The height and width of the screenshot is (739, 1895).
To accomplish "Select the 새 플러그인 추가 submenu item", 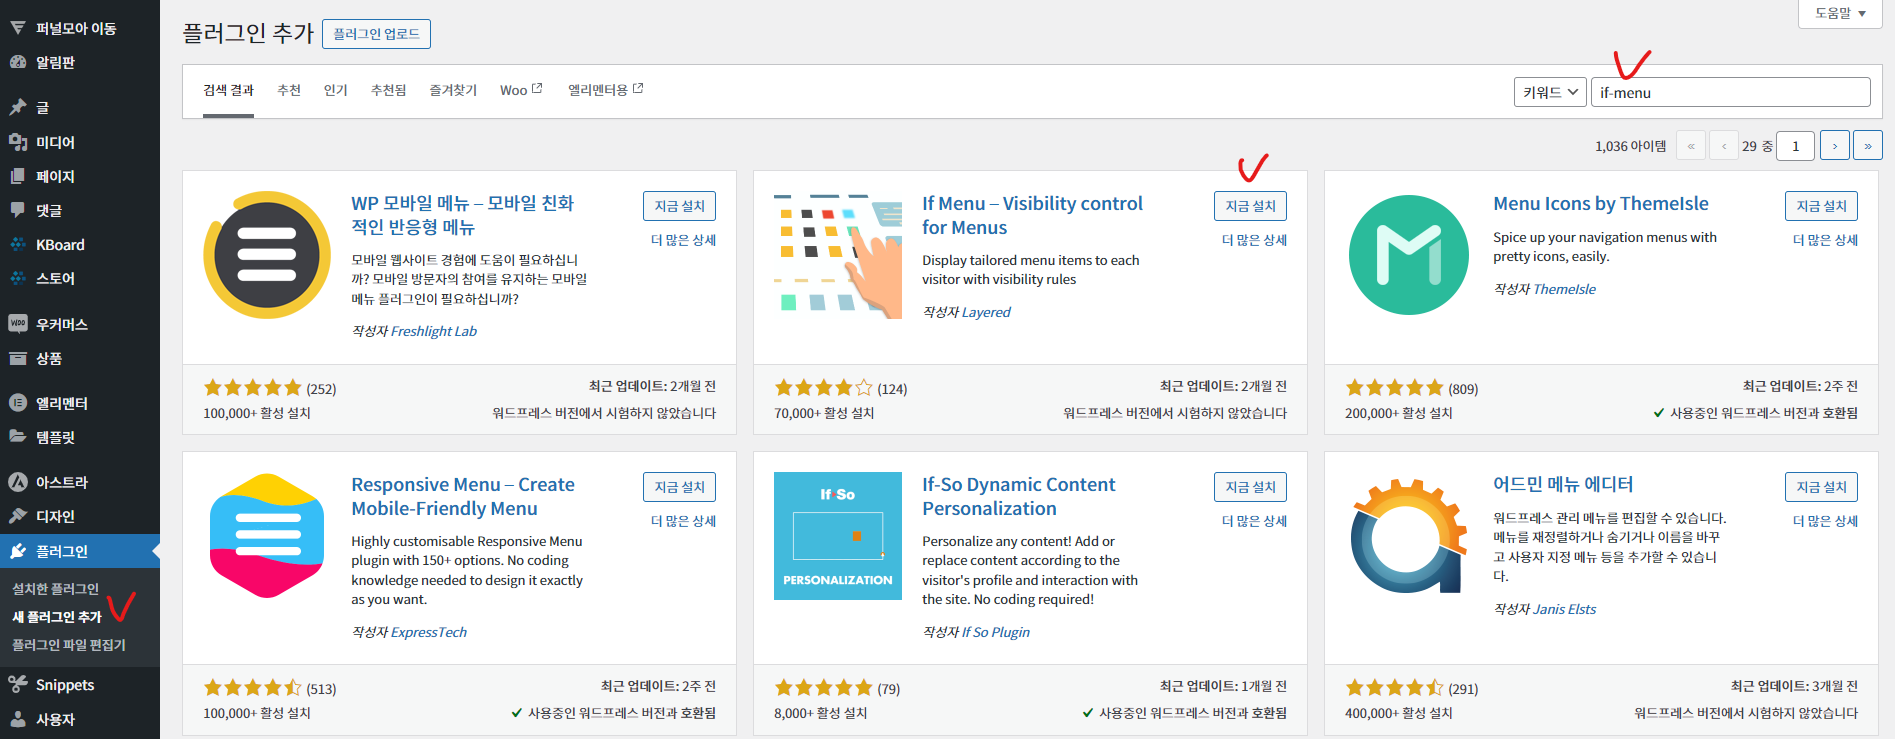I will [x=57, y=617].
